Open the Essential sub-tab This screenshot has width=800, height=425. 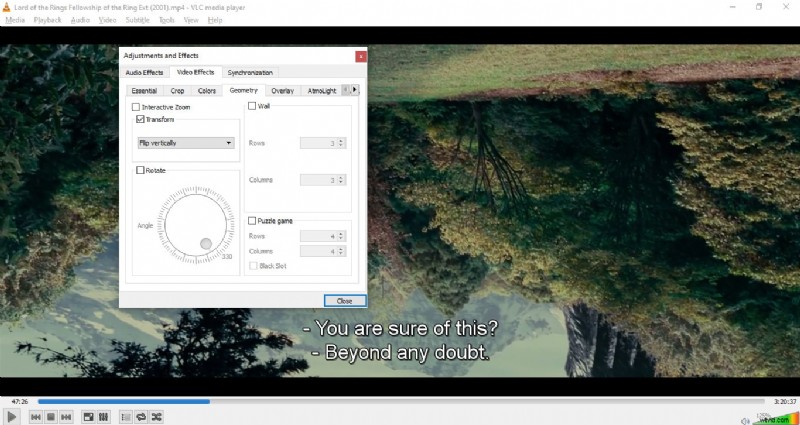(144, 91)
